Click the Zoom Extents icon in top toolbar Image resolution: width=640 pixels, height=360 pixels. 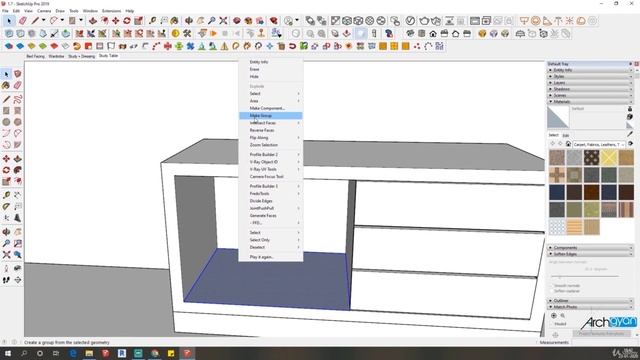tap(223, 20)
